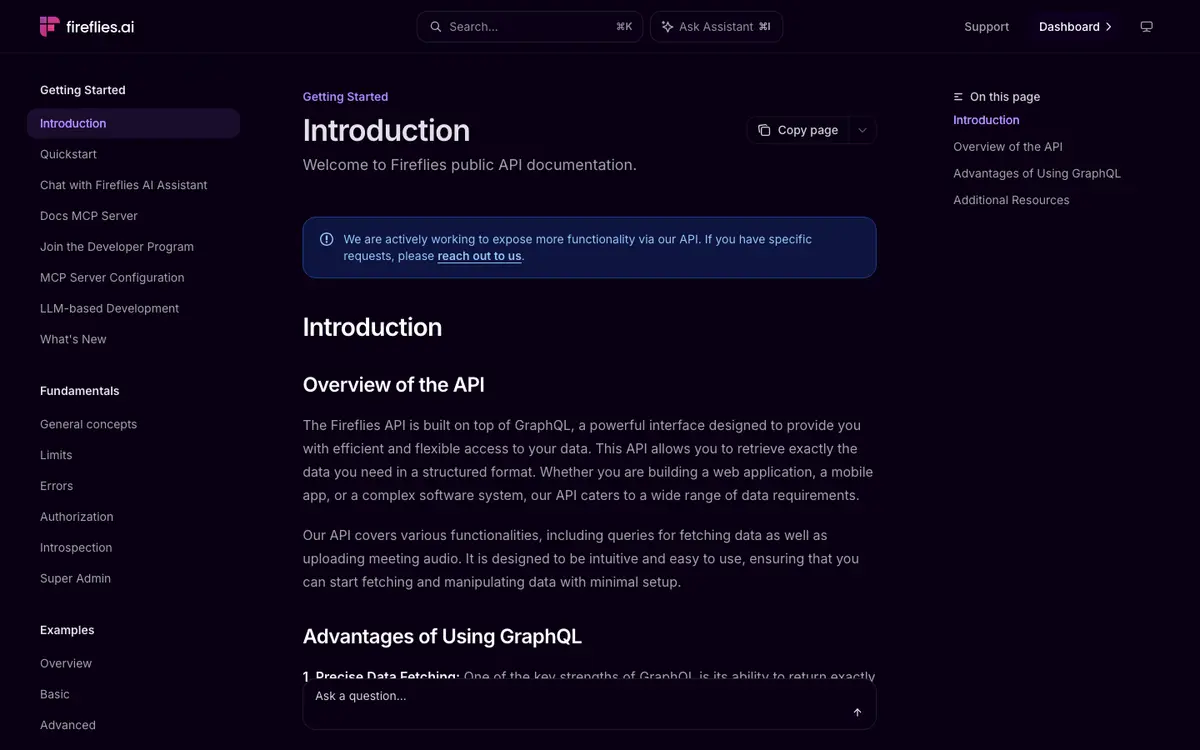This screenshot has width=1200, height=750.
Task: Jump to Introduction in On this page
Action: click(x=986, y=120)
